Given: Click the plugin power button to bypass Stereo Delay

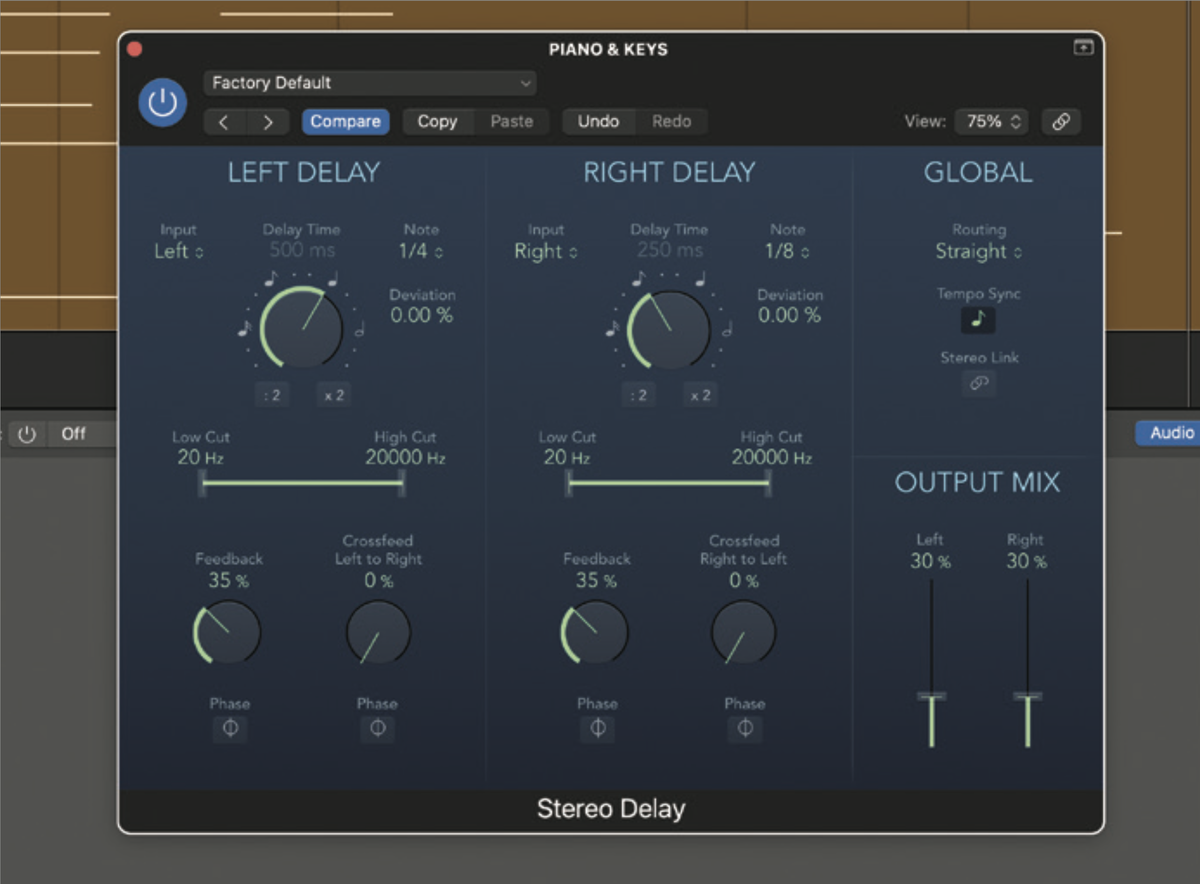Looking at the screenshot, I should (162, 103).
